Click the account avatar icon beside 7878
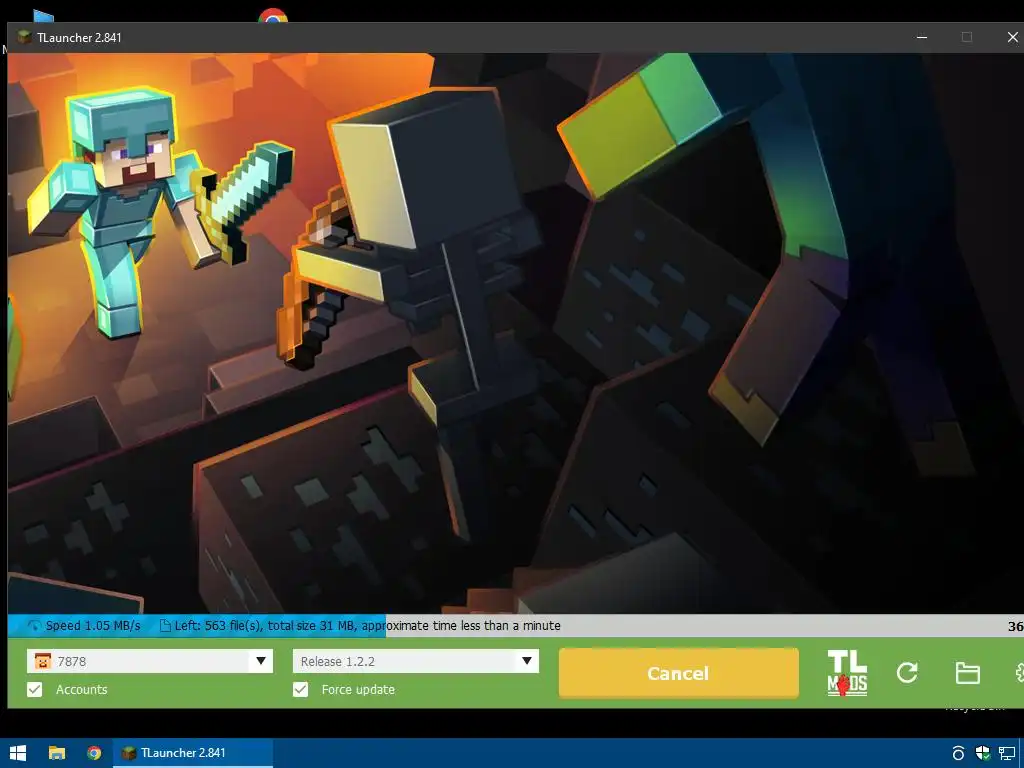The height and width of the screenshot is (768, 1024). 42,661
